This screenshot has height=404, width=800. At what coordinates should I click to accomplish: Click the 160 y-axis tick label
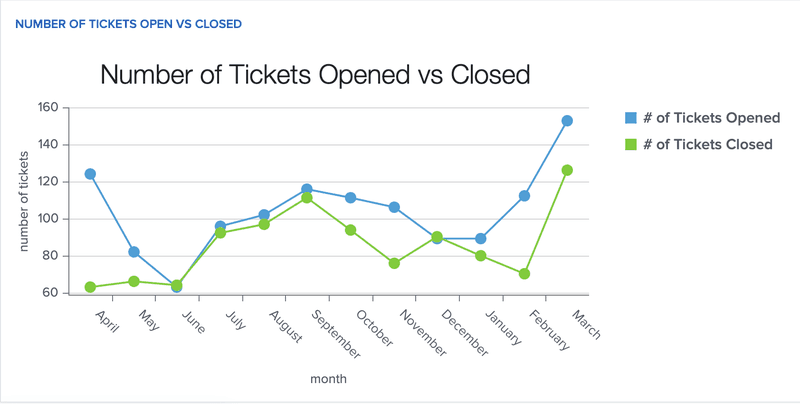46,107
